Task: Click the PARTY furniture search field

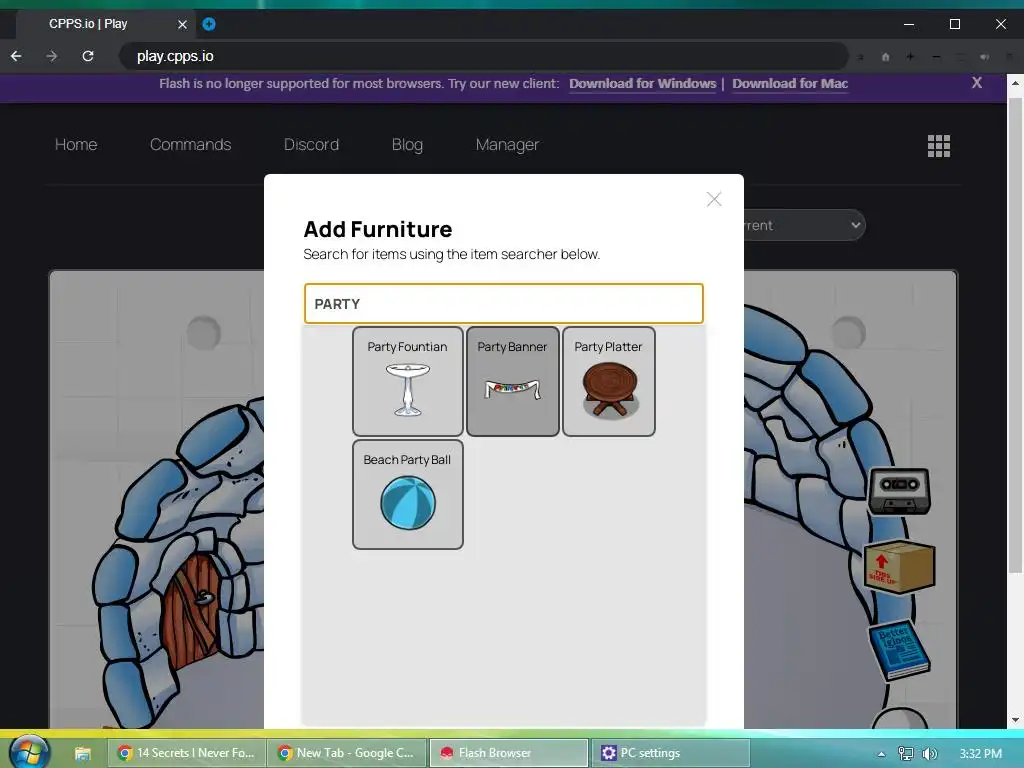Action: [x=504, y=304]
